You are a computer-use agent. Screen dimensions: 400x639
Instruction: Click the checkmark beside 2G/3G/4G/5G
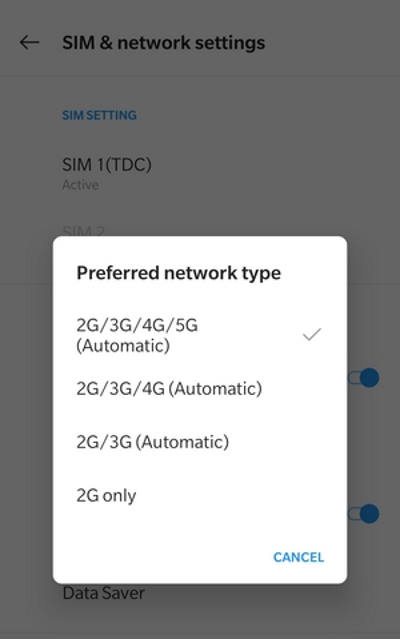click(312, 335)
